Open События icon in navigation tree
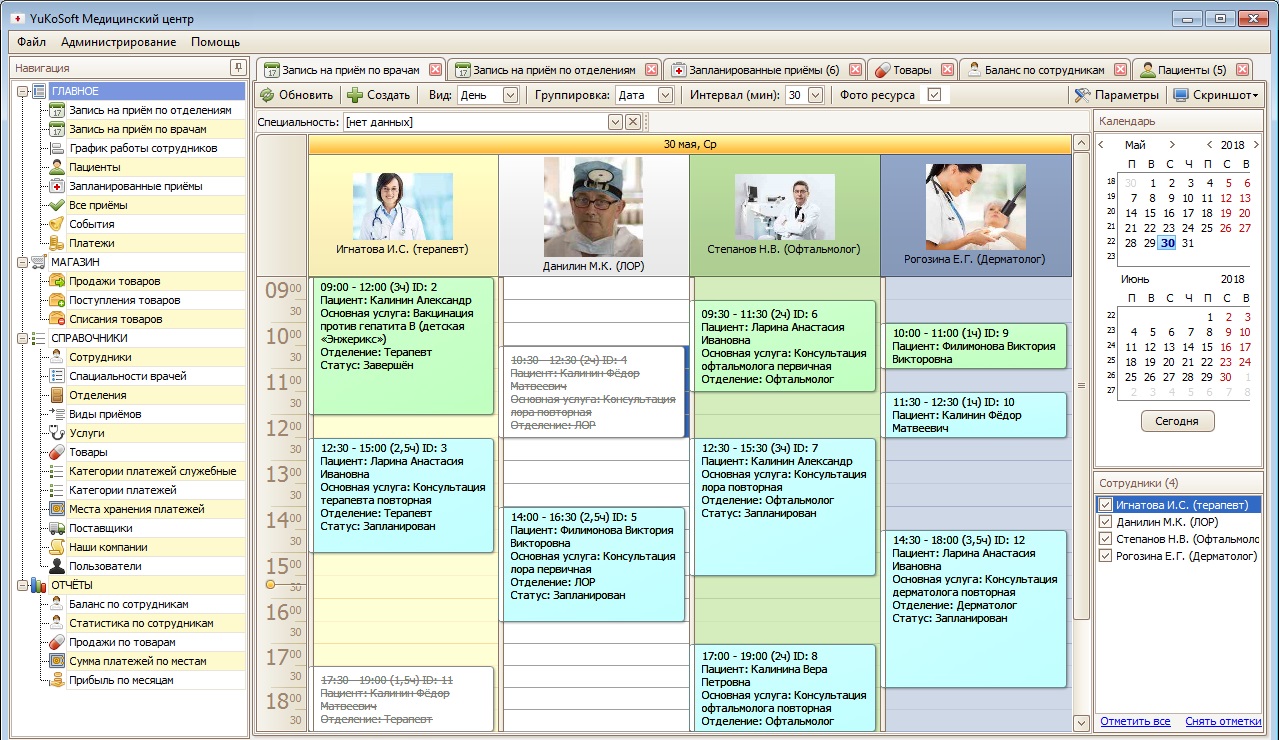Image resolution: width=1279 pixels, height=740 pixels. pyautogui.click(x=57, y=224)
